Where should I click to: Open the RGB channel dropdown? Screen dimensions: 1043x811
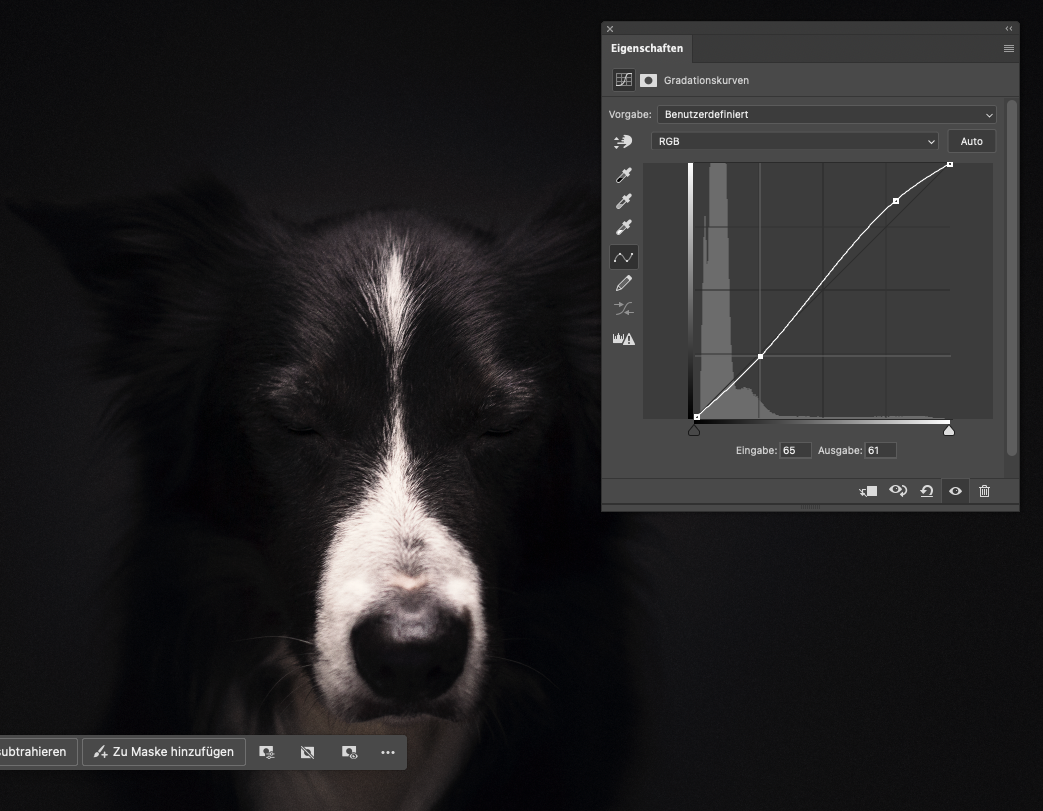pos(796,142)
